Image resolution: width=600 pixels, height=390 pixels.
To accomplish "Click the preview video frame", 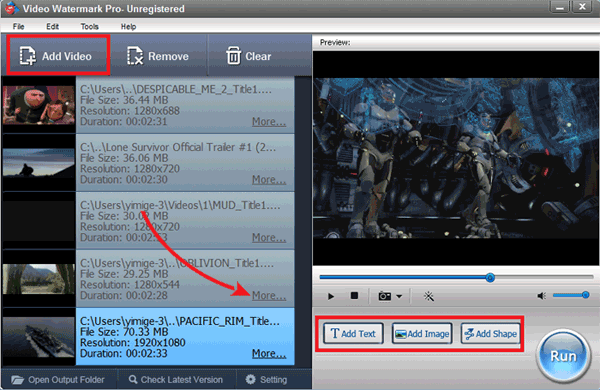I will [456, 158].
